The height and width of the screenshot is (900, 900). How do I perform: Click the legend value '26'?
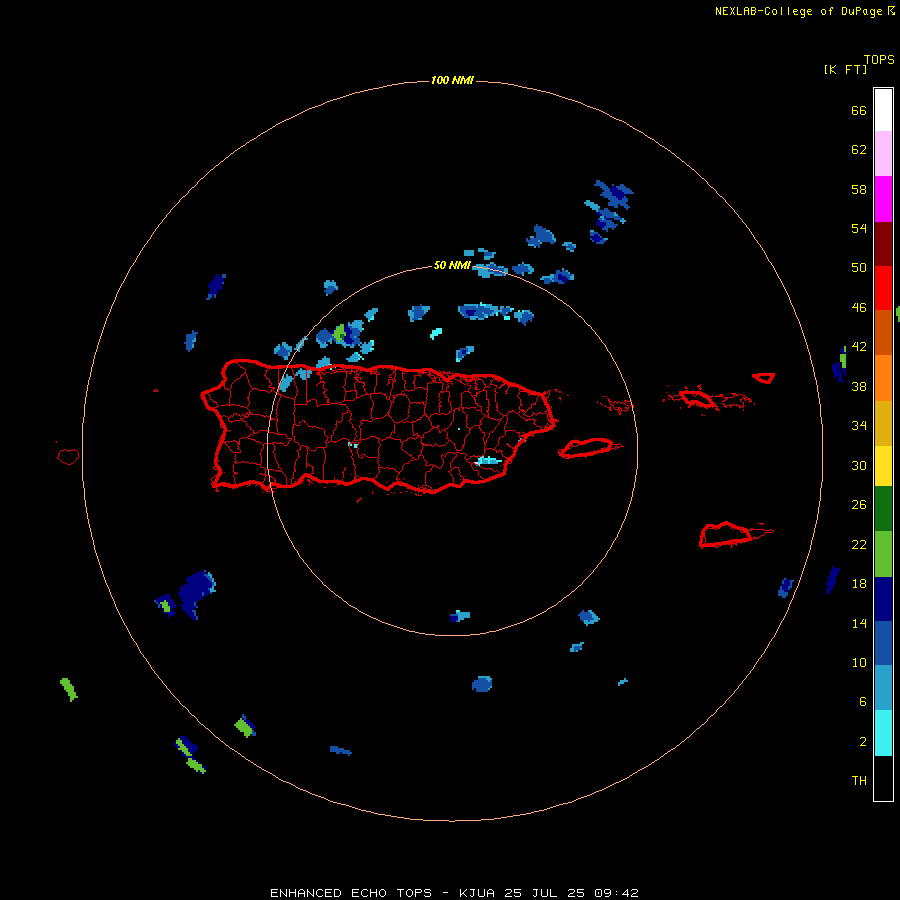[859, 505]
